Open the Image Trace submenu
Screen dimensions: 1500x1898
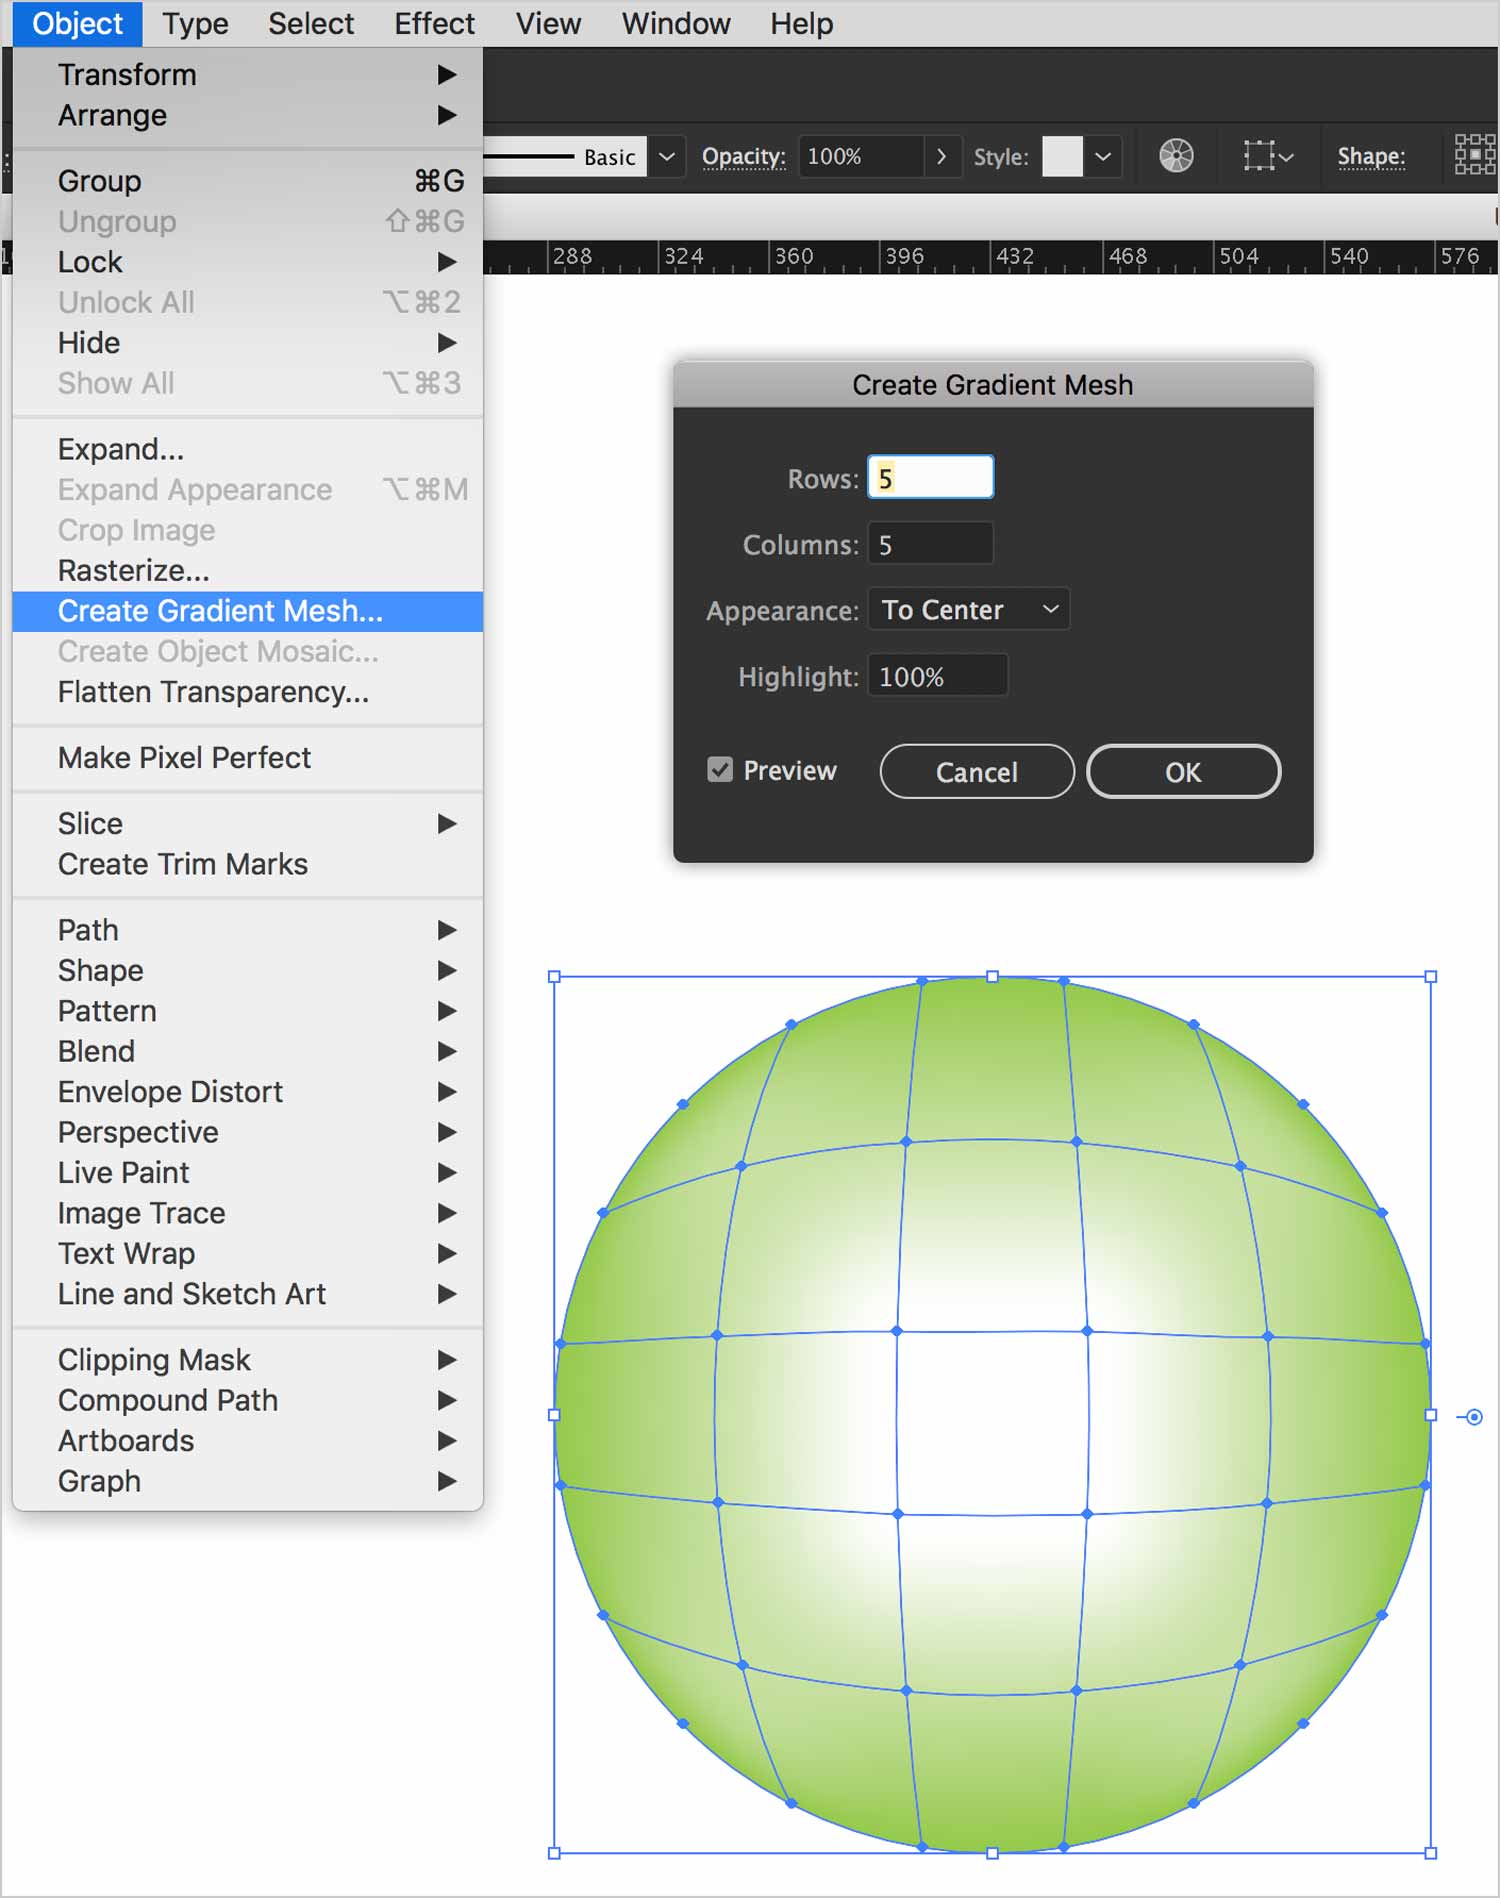[x=248, y=1213]
